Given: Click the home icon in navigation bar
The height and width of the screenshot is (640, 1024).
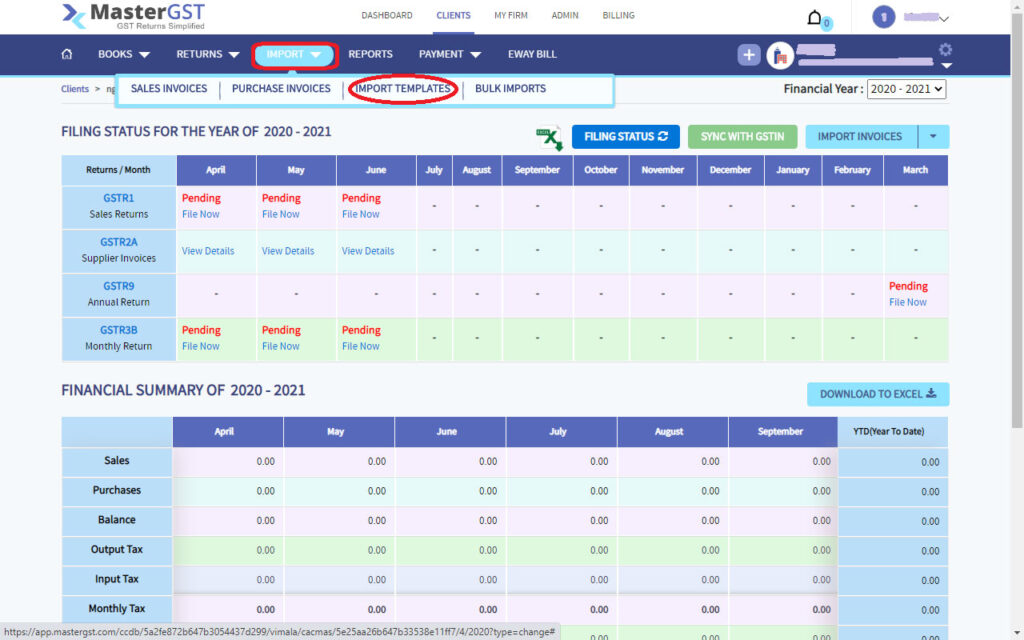Looking at the screenshot, I should coord(67,54).
